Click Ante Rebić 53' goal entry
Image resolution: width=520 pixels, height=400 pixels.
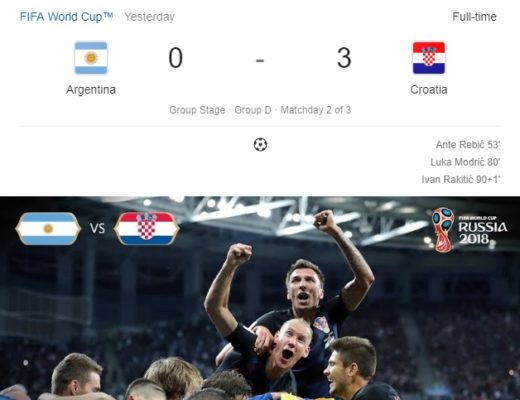(468, 145)
